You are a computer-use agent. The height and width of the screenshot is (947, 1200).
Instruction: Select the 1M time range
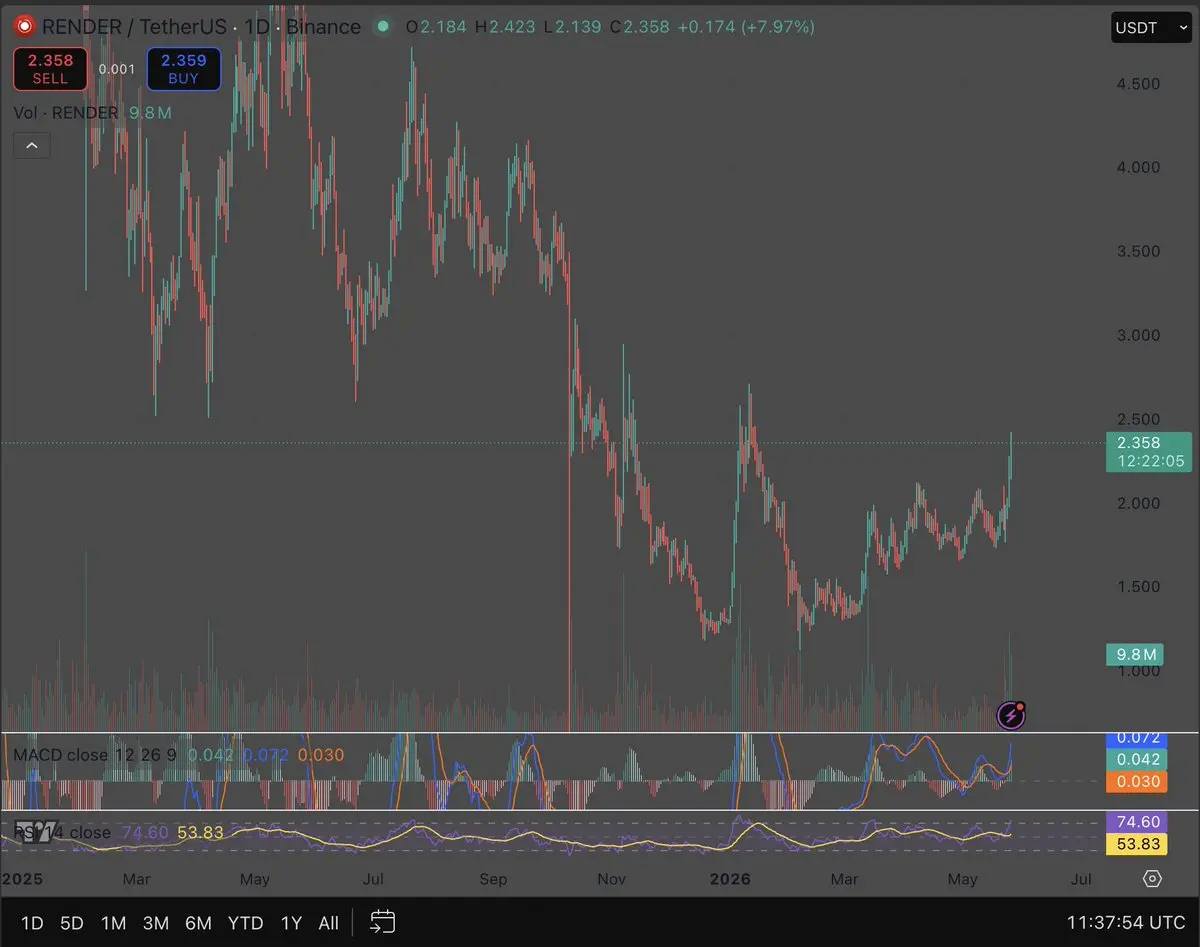[113, 923]
